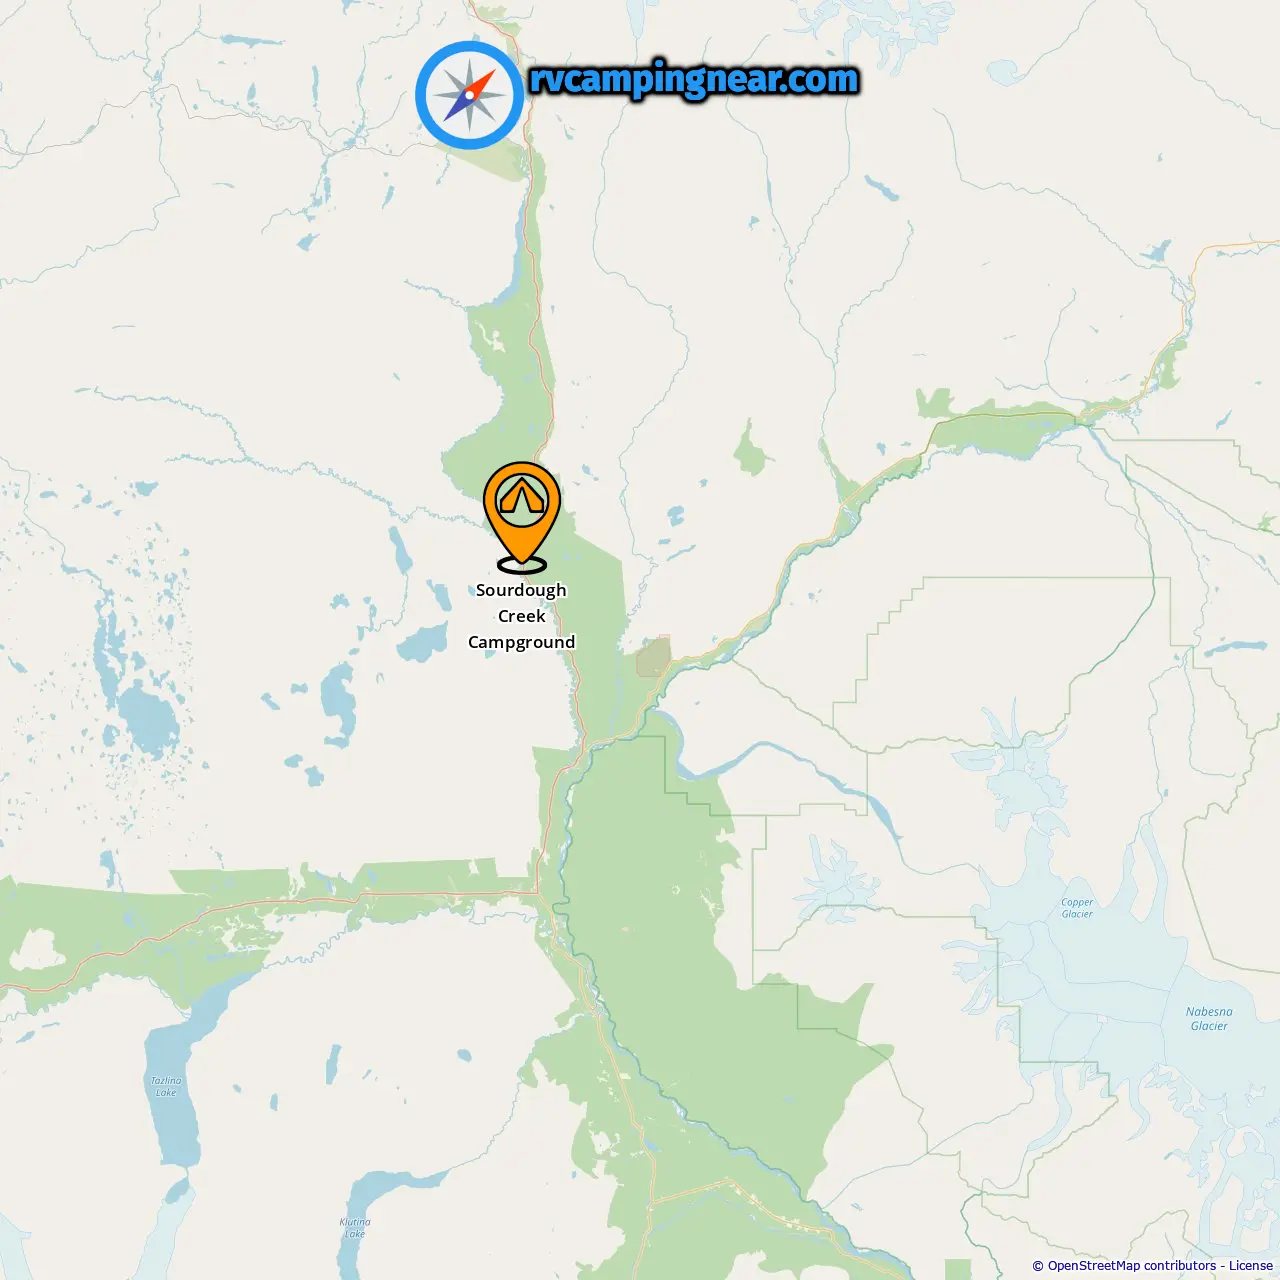Click the Klutina Lake text label
The width and height of the screenshot is (1280, 1280).
coord(355,1228)
